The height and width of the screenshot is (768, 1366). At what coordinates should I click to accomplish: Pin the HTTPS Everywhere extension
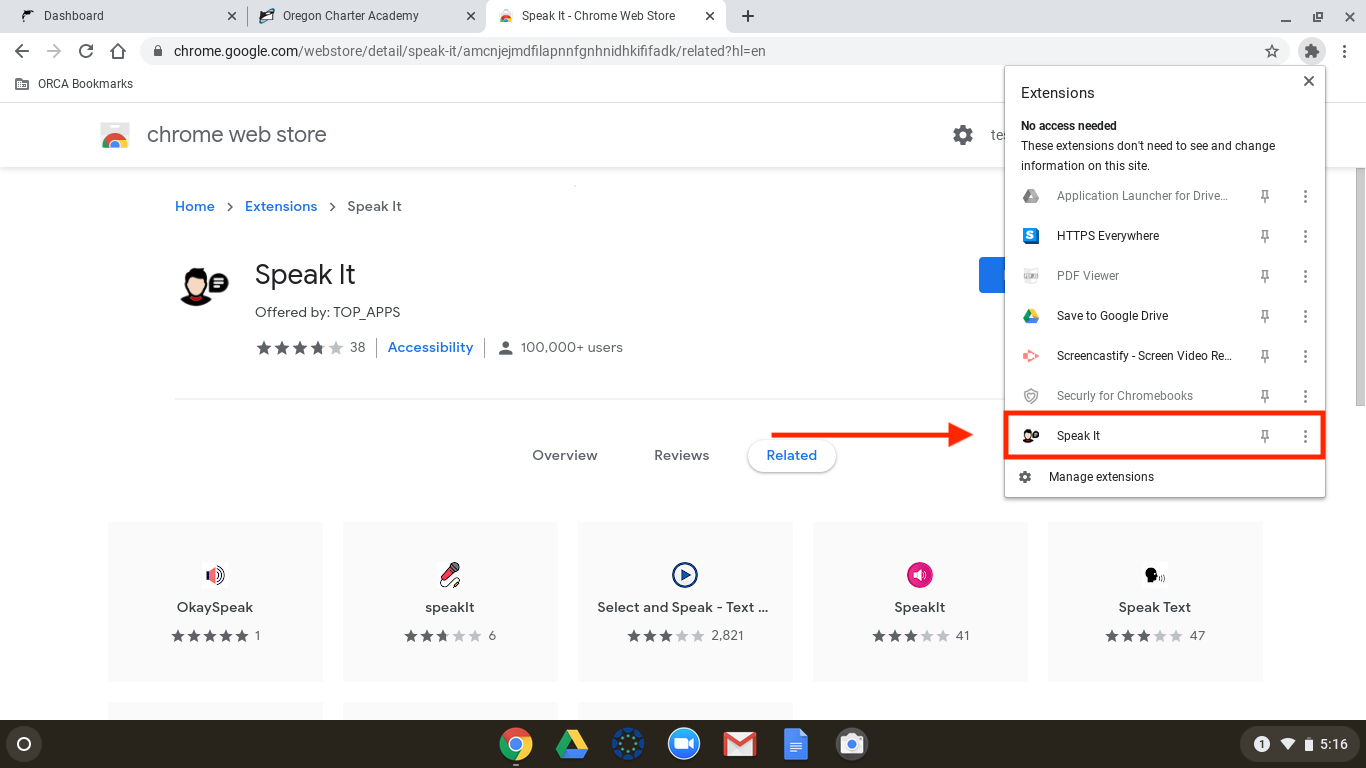[x=1265, y=236]
